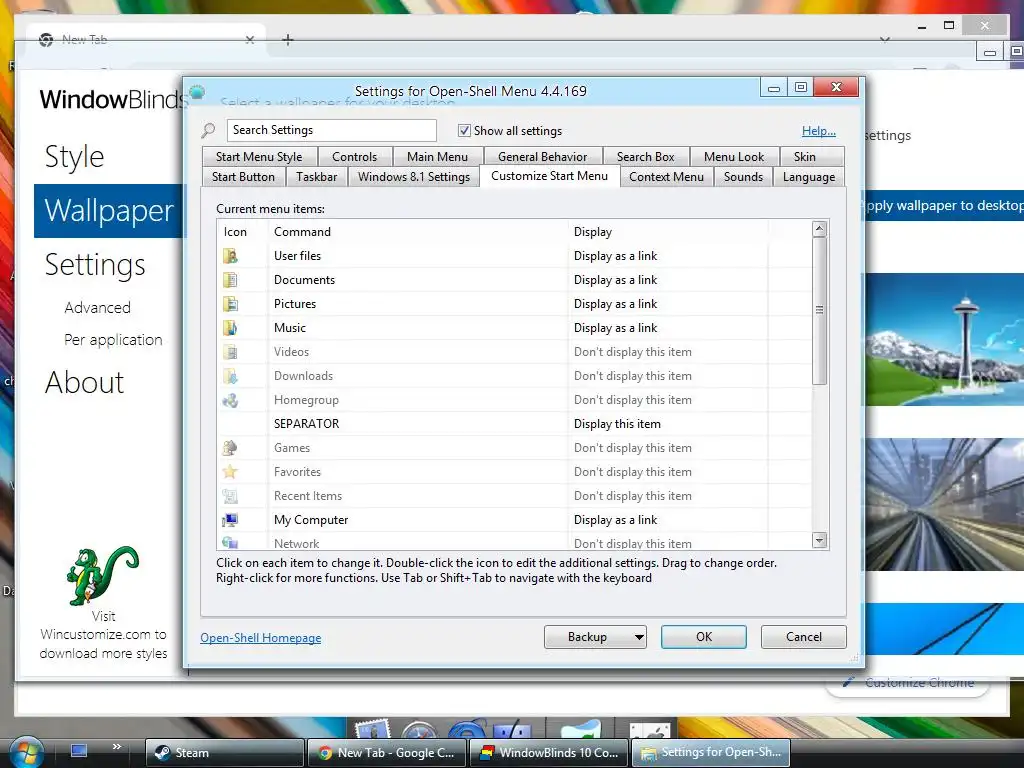Confirm settings with the OK button
This screenshot has height=768, width=1024.
pyautogui.click(x=704, y=637)
